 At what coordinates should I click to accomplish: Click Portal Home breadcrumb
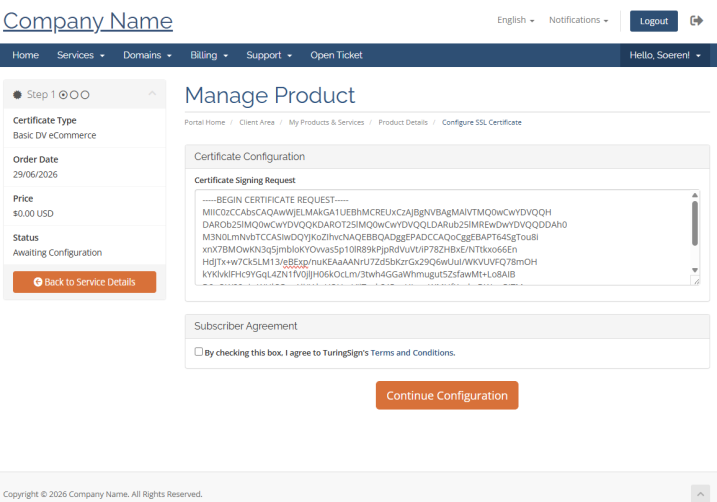click(x=204, y=123)
